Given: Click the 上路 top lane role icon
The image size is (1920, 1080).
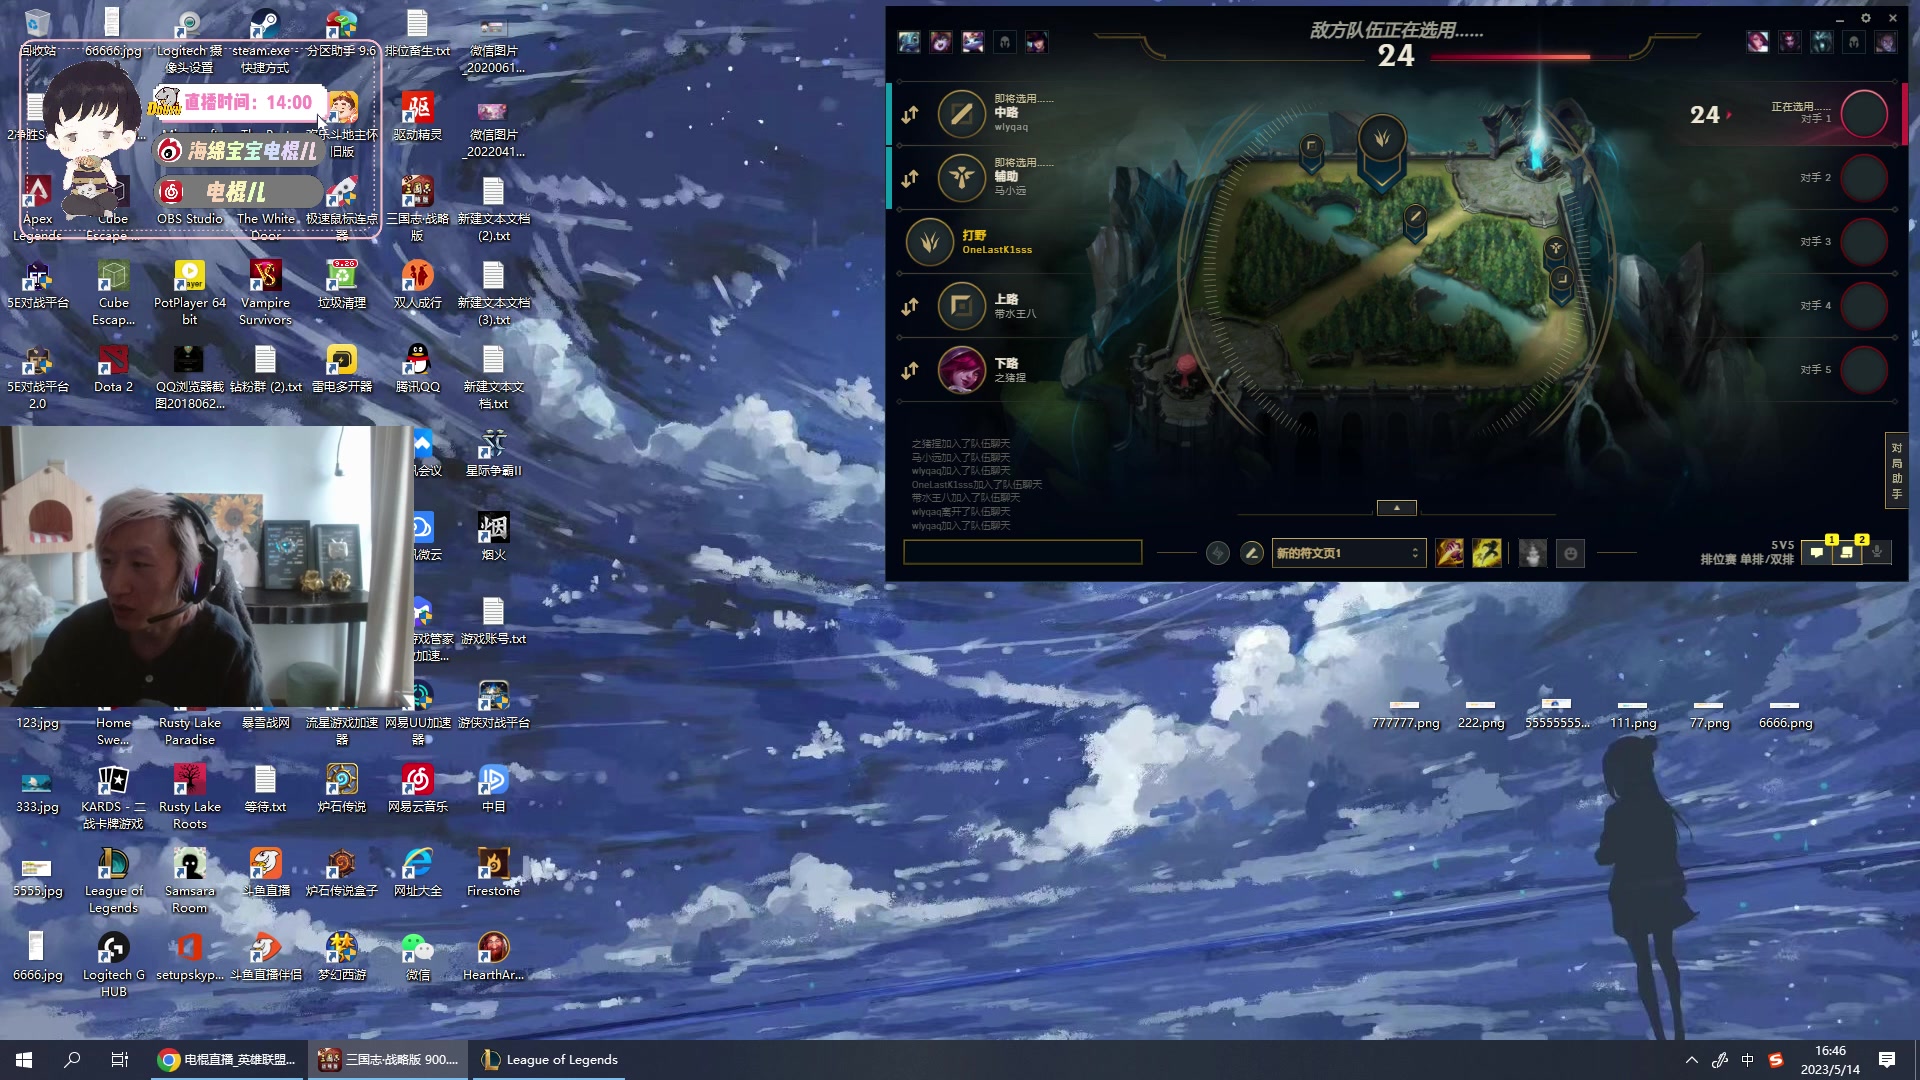Looking at the screenshot, I should pos(961,306).
